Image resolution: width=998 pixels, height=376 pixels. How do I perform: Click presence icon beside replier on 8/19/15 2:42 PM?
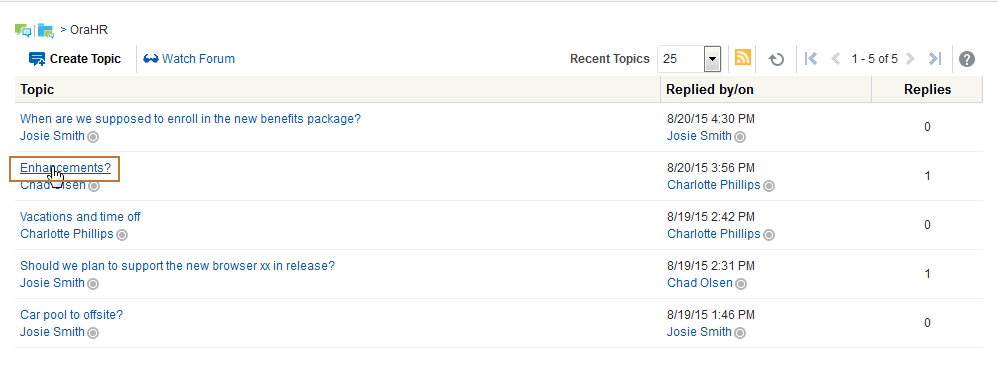769,235
